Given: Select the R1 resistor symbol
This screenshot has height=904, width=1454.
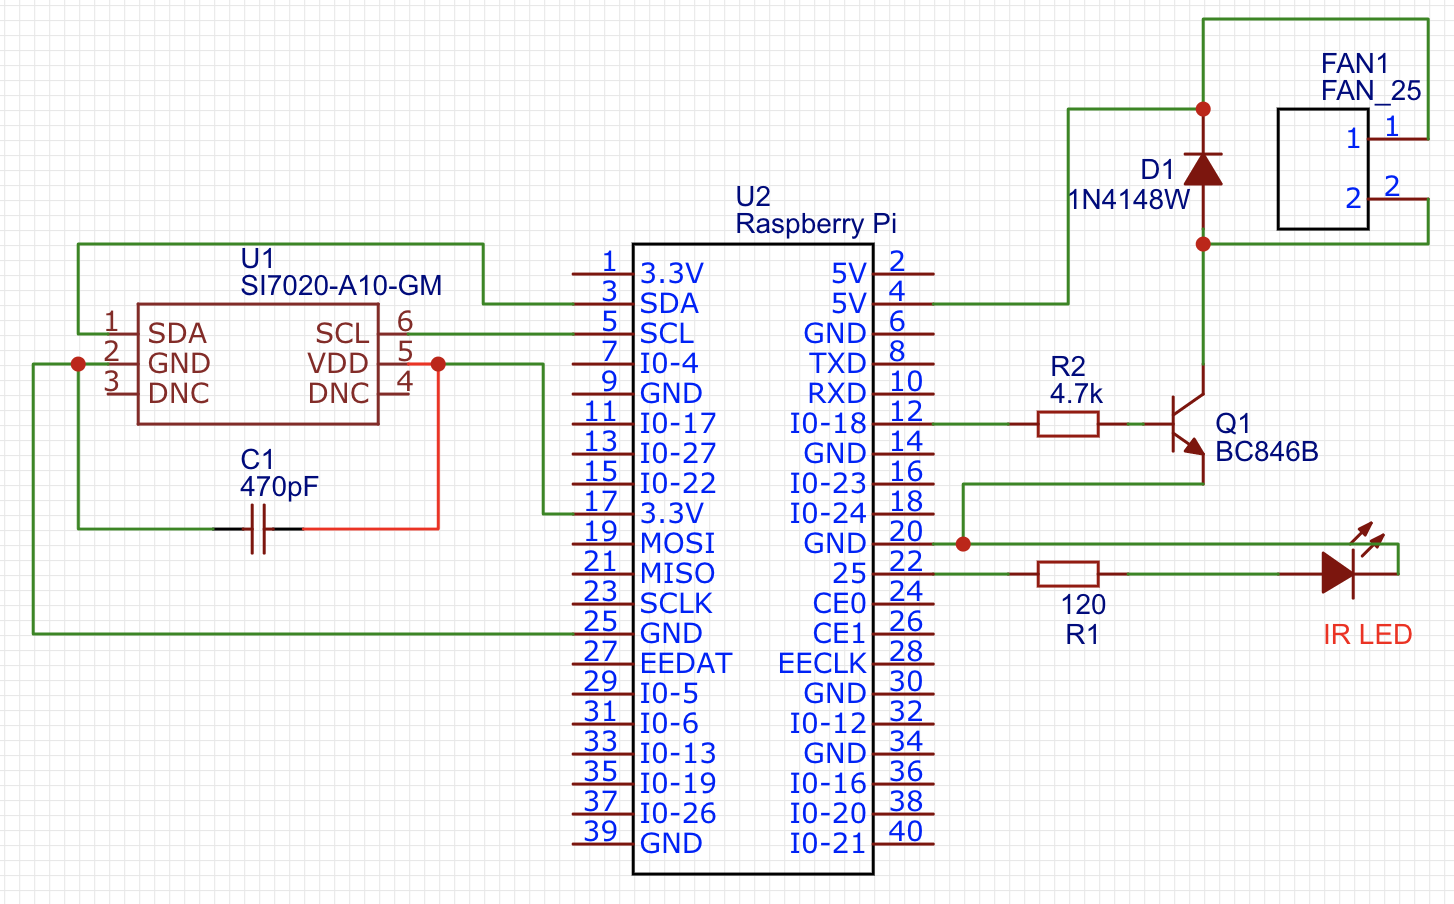Looking at the screenshot, I should (x=1068, y=574).
